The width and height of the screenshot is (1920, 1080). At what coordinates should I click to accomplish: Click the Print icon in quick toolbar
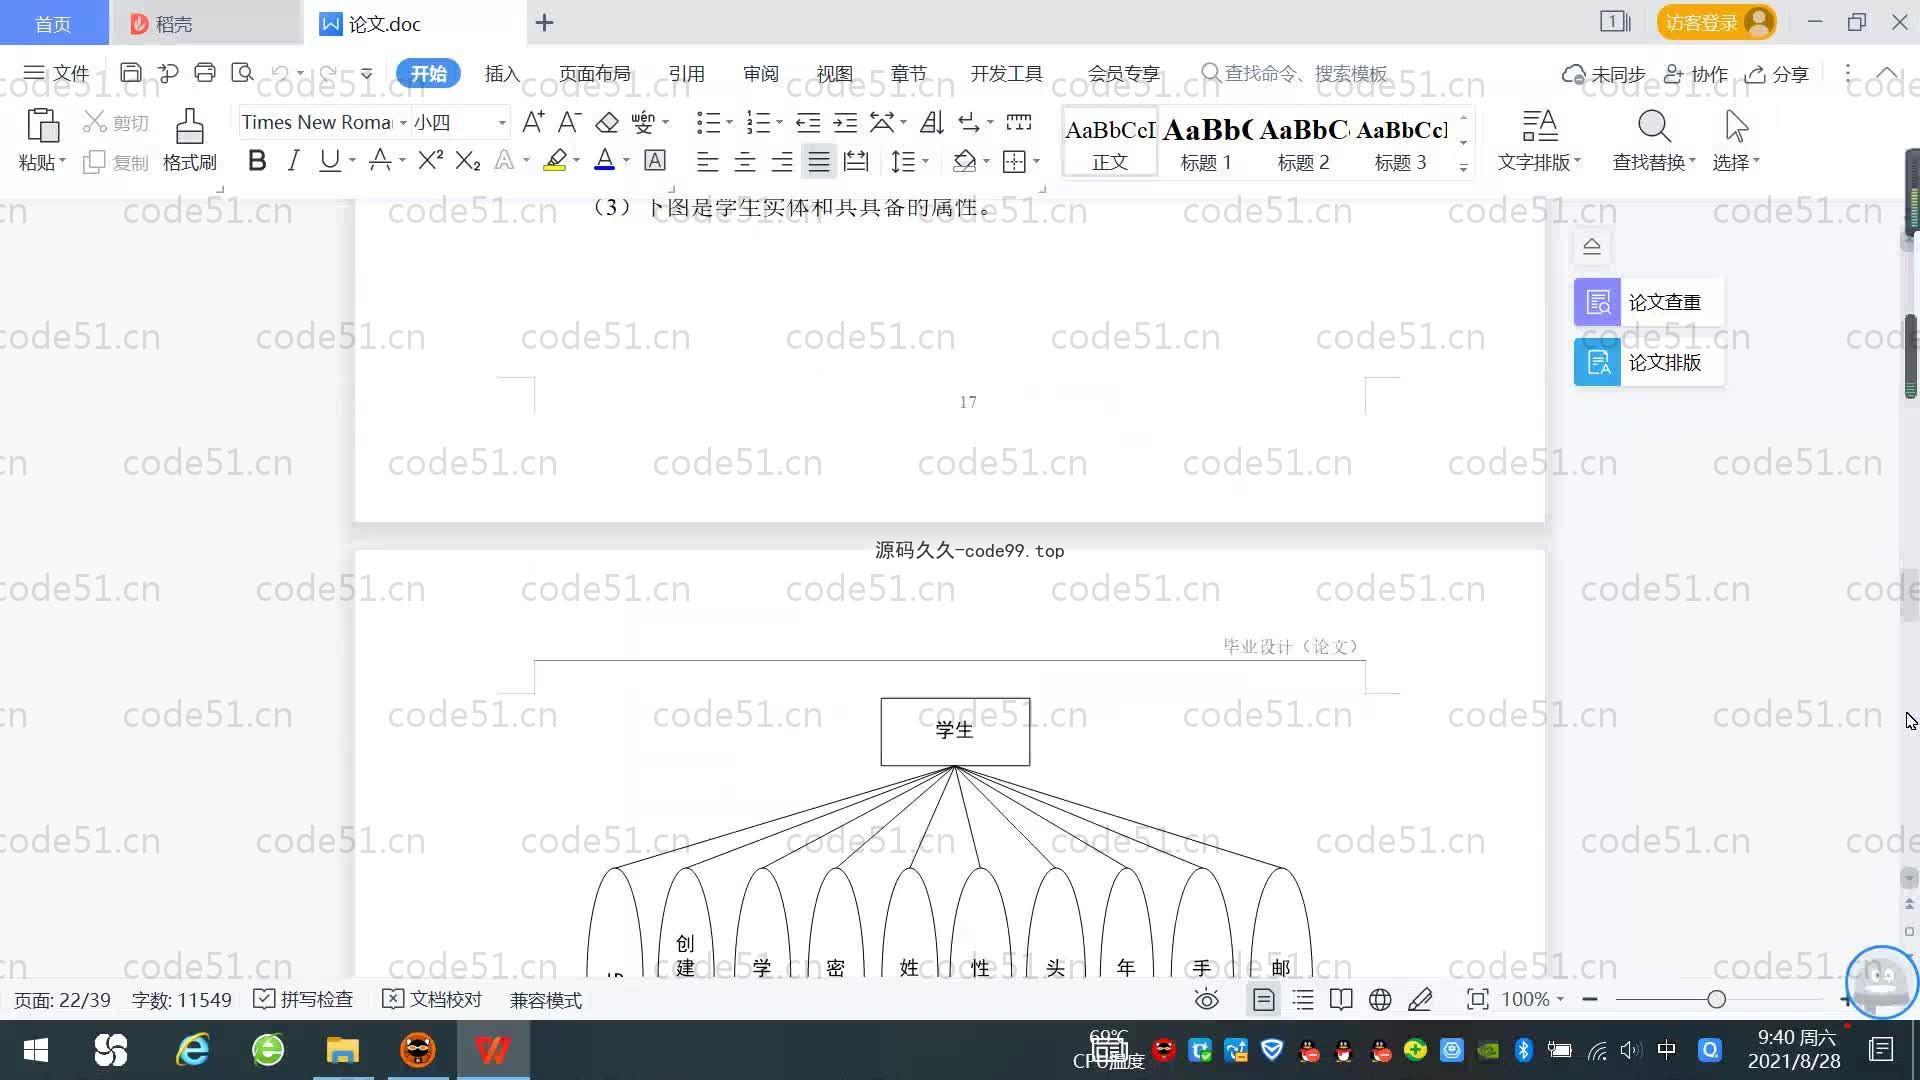[x=205, y=73]
